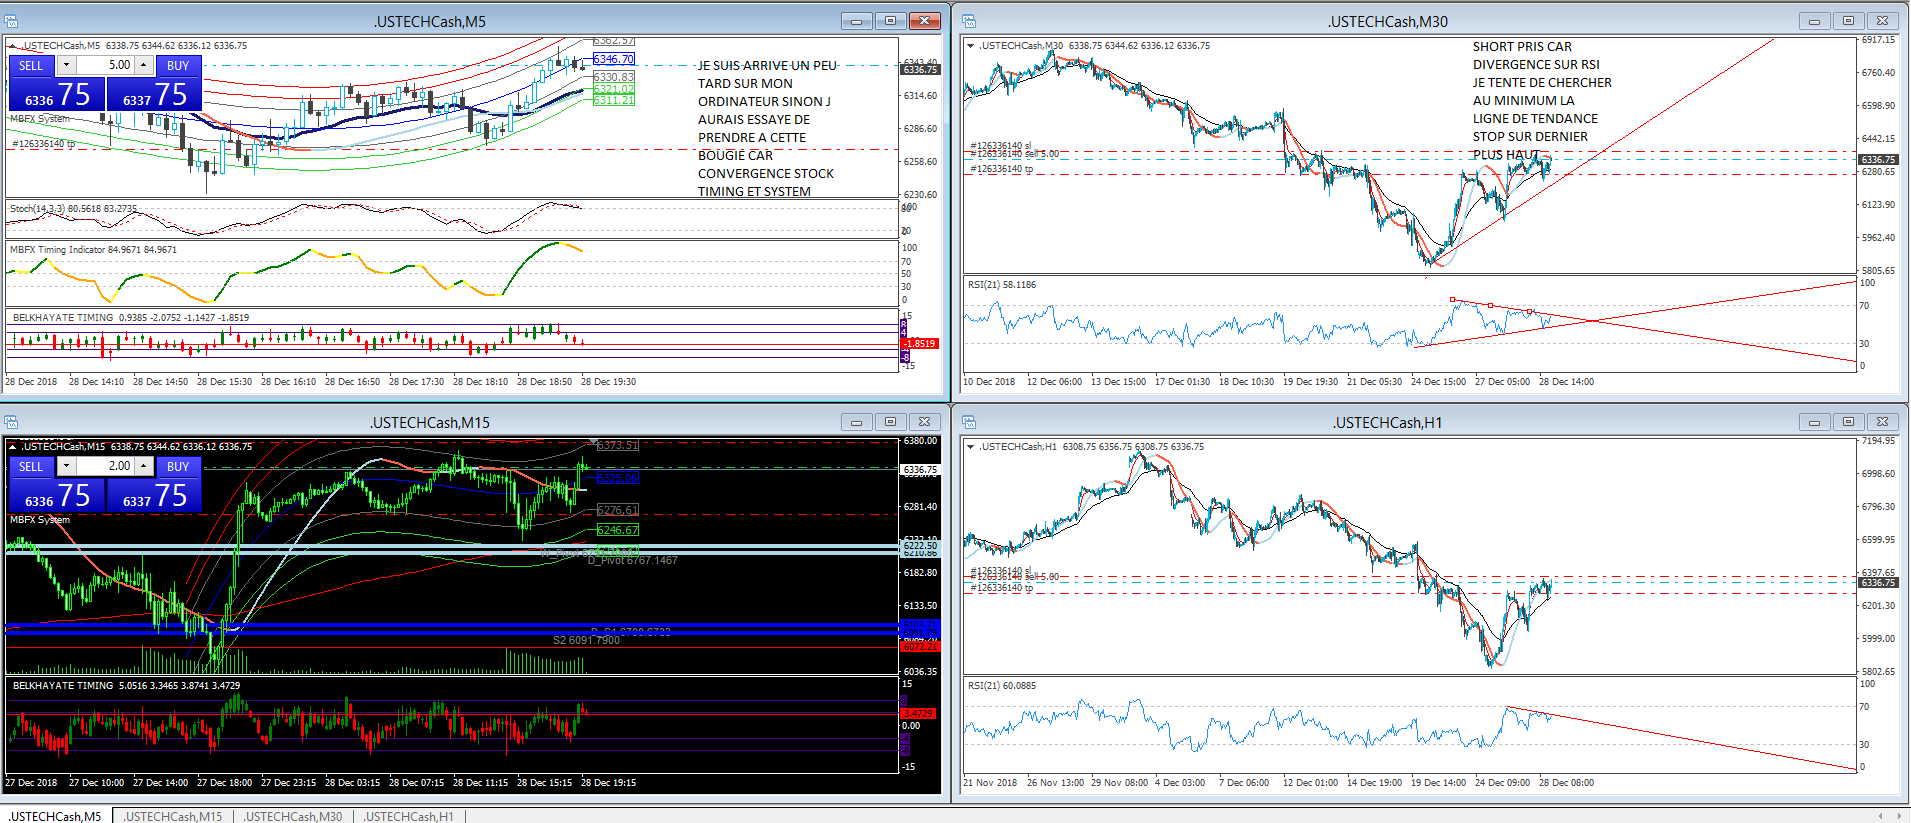Image resolution: width=1911 pixels, height=823 pixels.
Task: Increase lot volume on M15 trading panel
Action: point(144,466)
